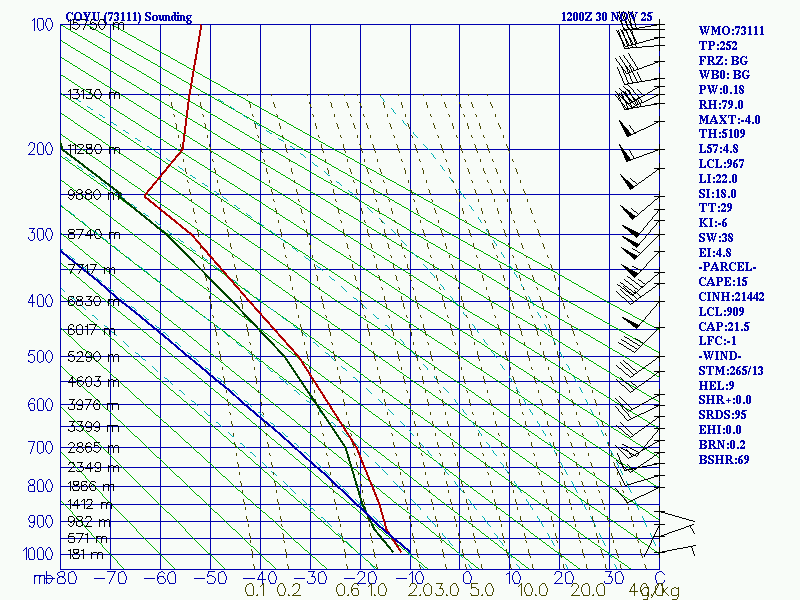
Task: Select the 'WMO:73111' station value
Action: click(x=731, y=31)
